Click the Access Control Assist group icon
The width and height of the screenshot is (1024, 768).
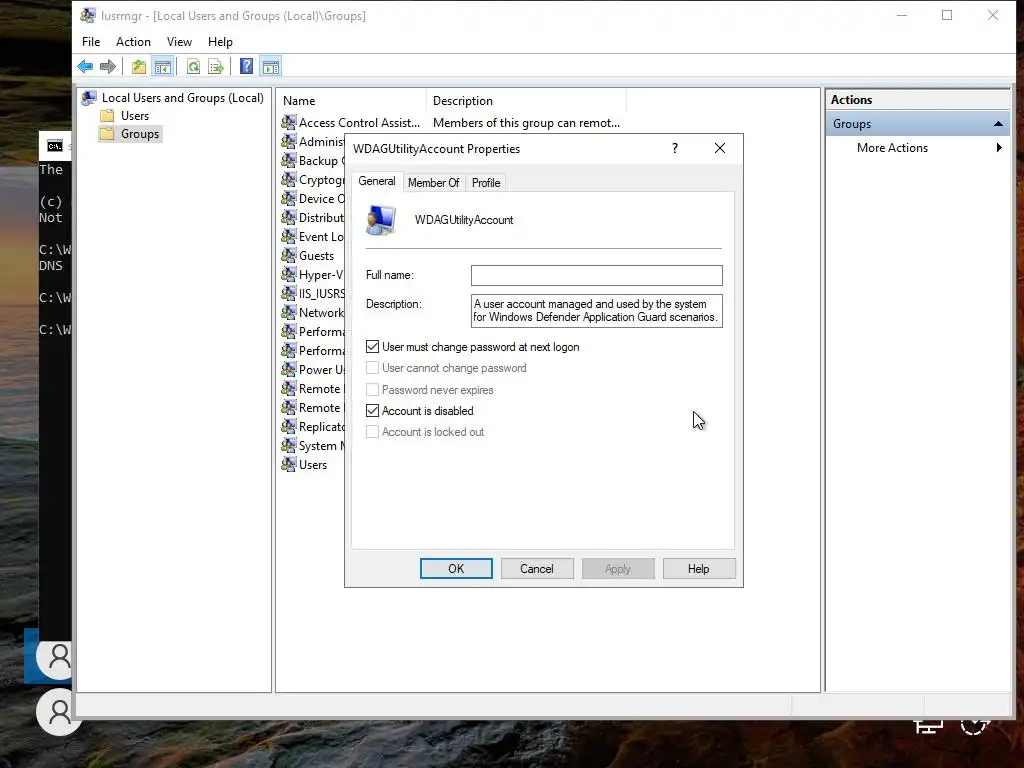(x=289, y=122)
